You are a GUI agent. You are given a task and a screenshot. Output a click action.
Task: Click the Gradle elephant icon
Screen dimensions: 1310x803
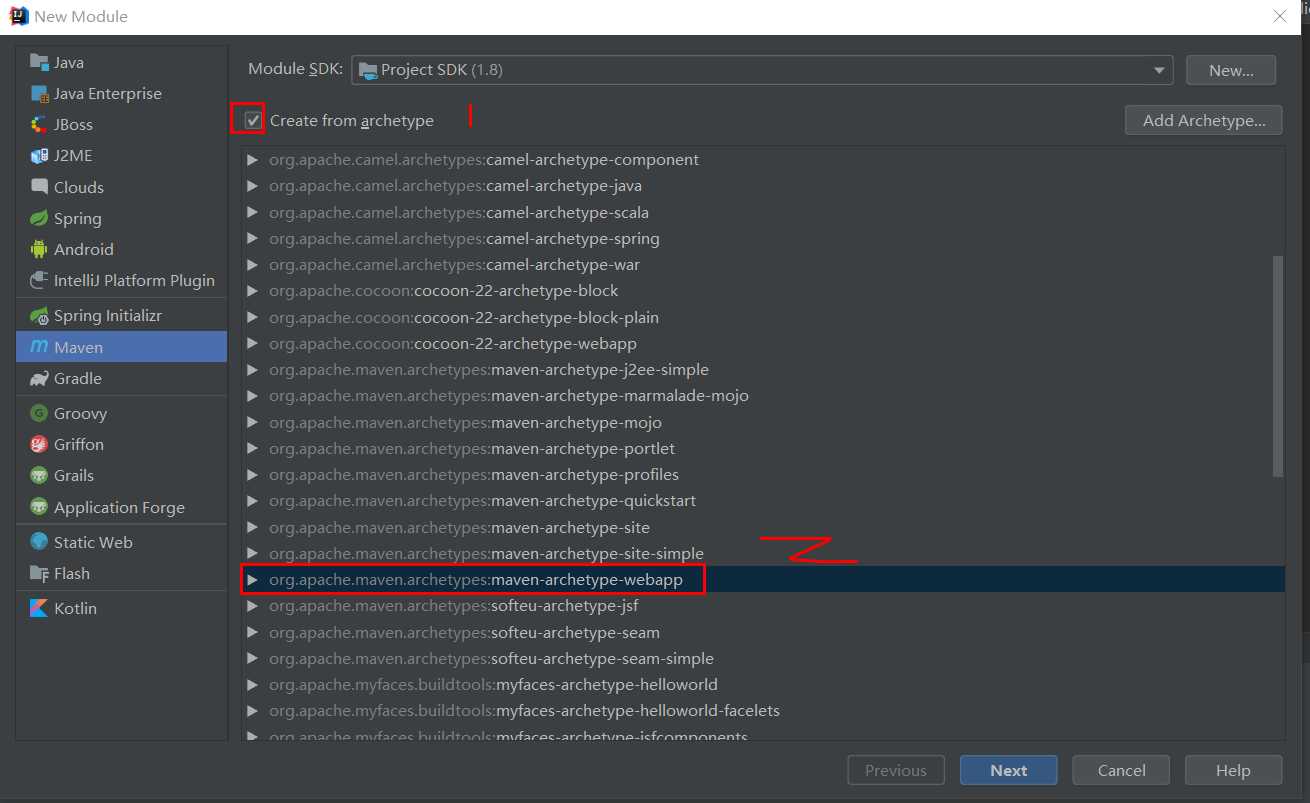[39, 378]
